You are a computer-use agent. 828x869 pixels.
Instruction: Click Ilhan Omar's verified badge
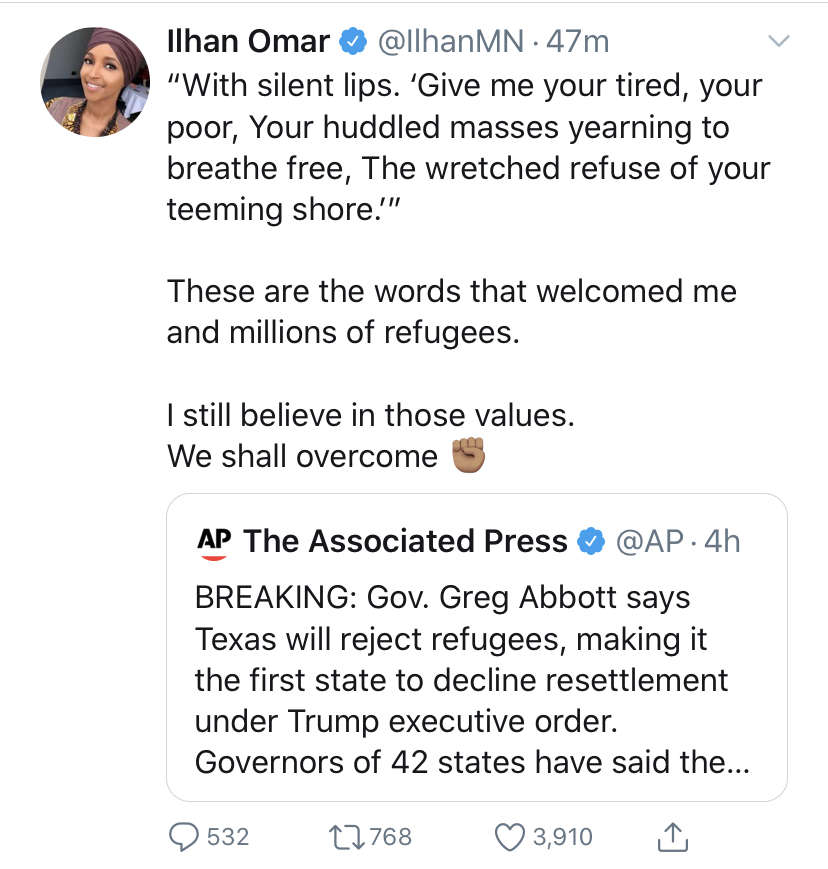353,42
